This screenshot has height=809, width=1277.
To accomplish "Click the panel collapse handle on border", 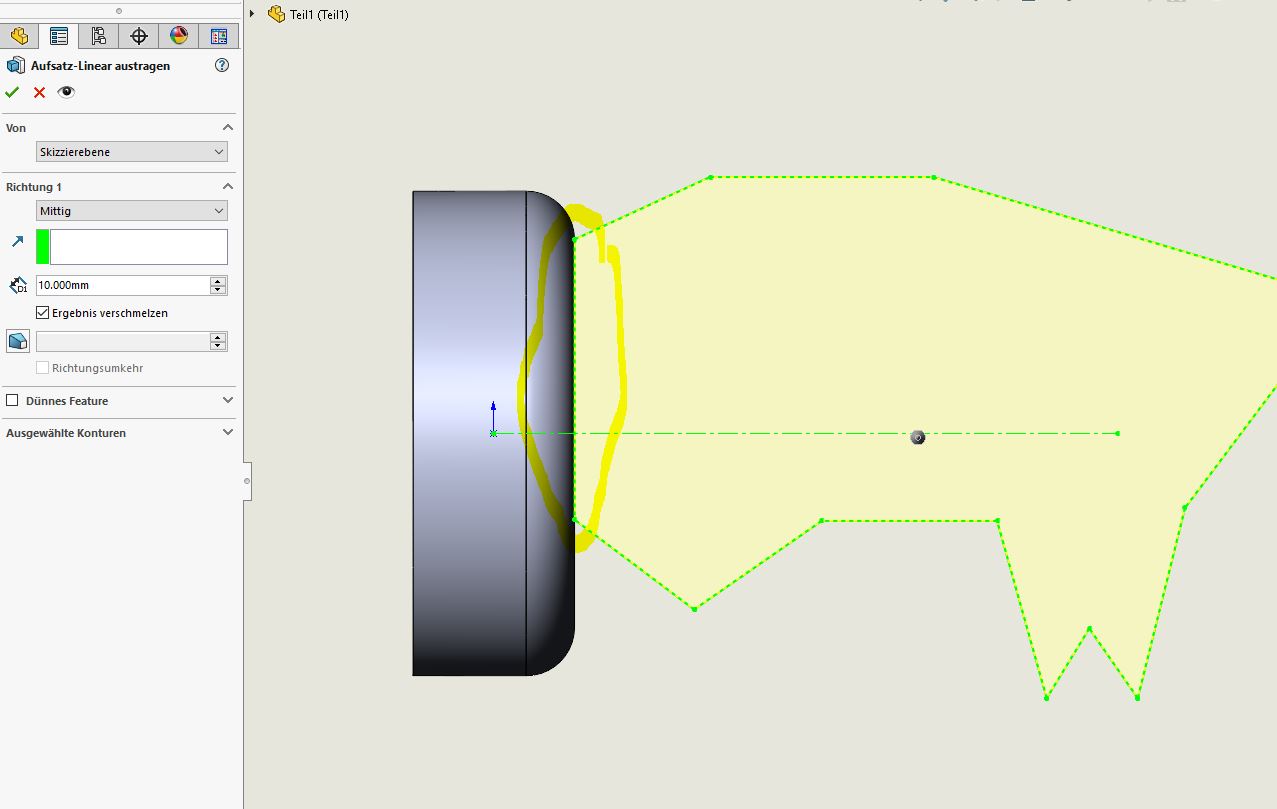I will (247, 482).
